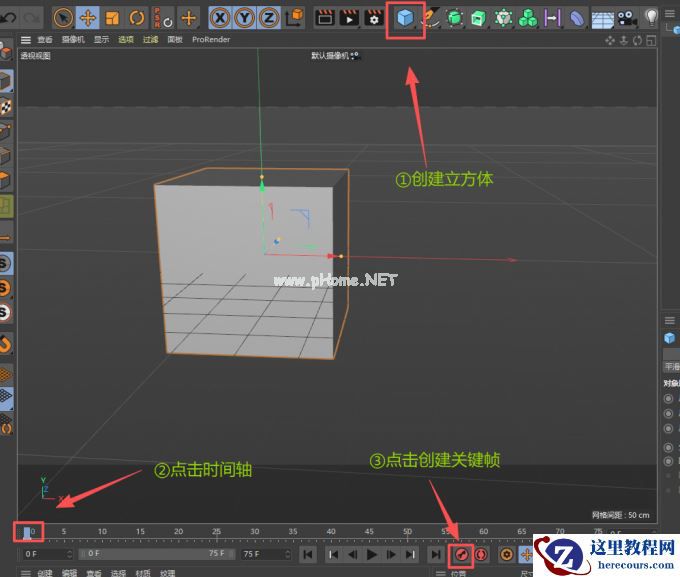The image size is (680, 577).
Task: Toggle the Y axis lock
Action: pos(245,18)
